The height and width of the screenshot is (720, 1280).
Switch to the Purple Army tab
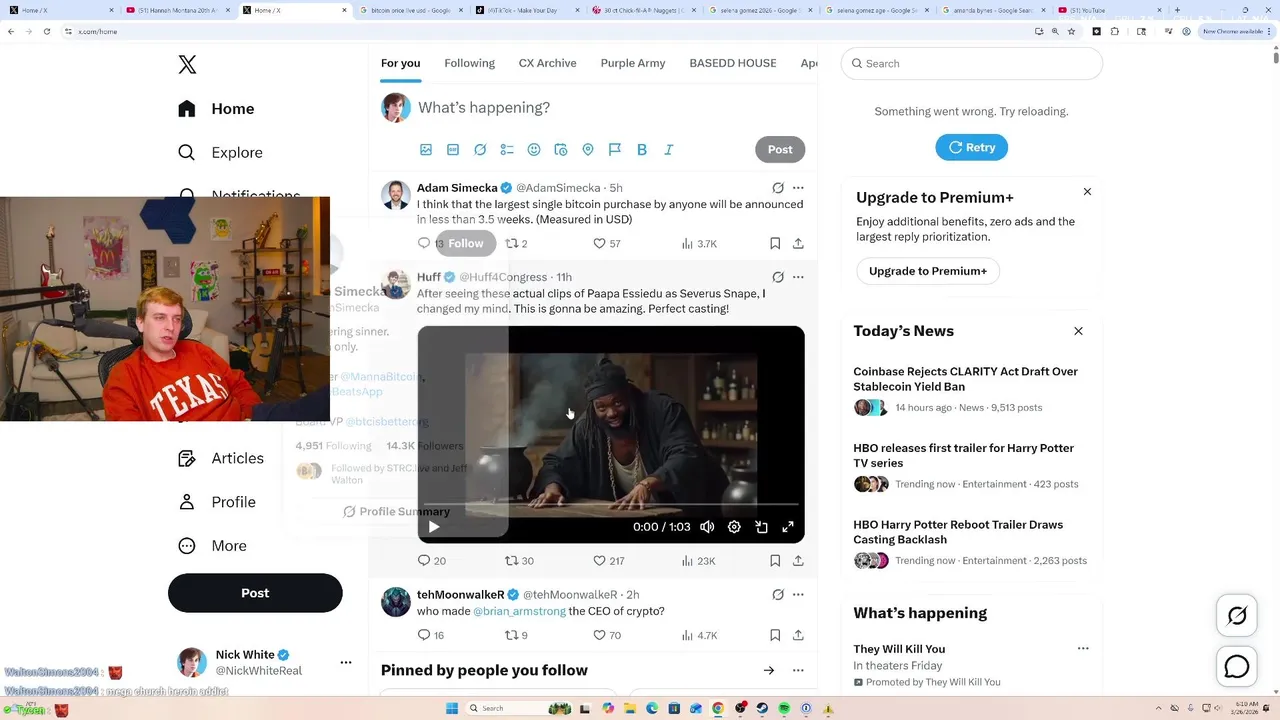(633, 63)
